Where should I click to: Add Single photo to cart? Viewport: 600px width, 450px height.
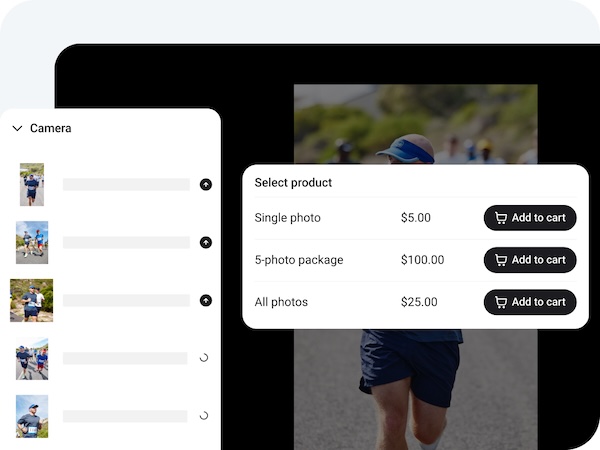(530, 218)
